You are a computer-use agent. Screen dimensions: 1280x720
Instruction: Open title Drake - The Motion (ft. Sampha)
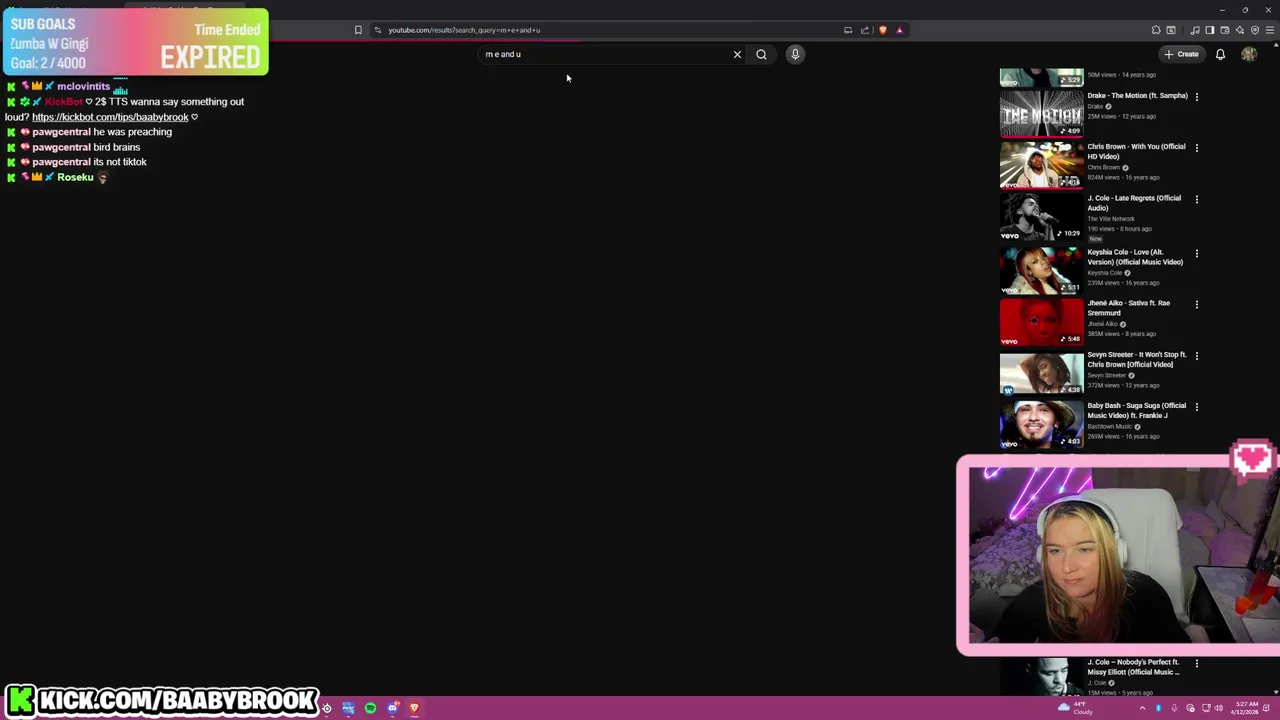(x=1137, y=96)
